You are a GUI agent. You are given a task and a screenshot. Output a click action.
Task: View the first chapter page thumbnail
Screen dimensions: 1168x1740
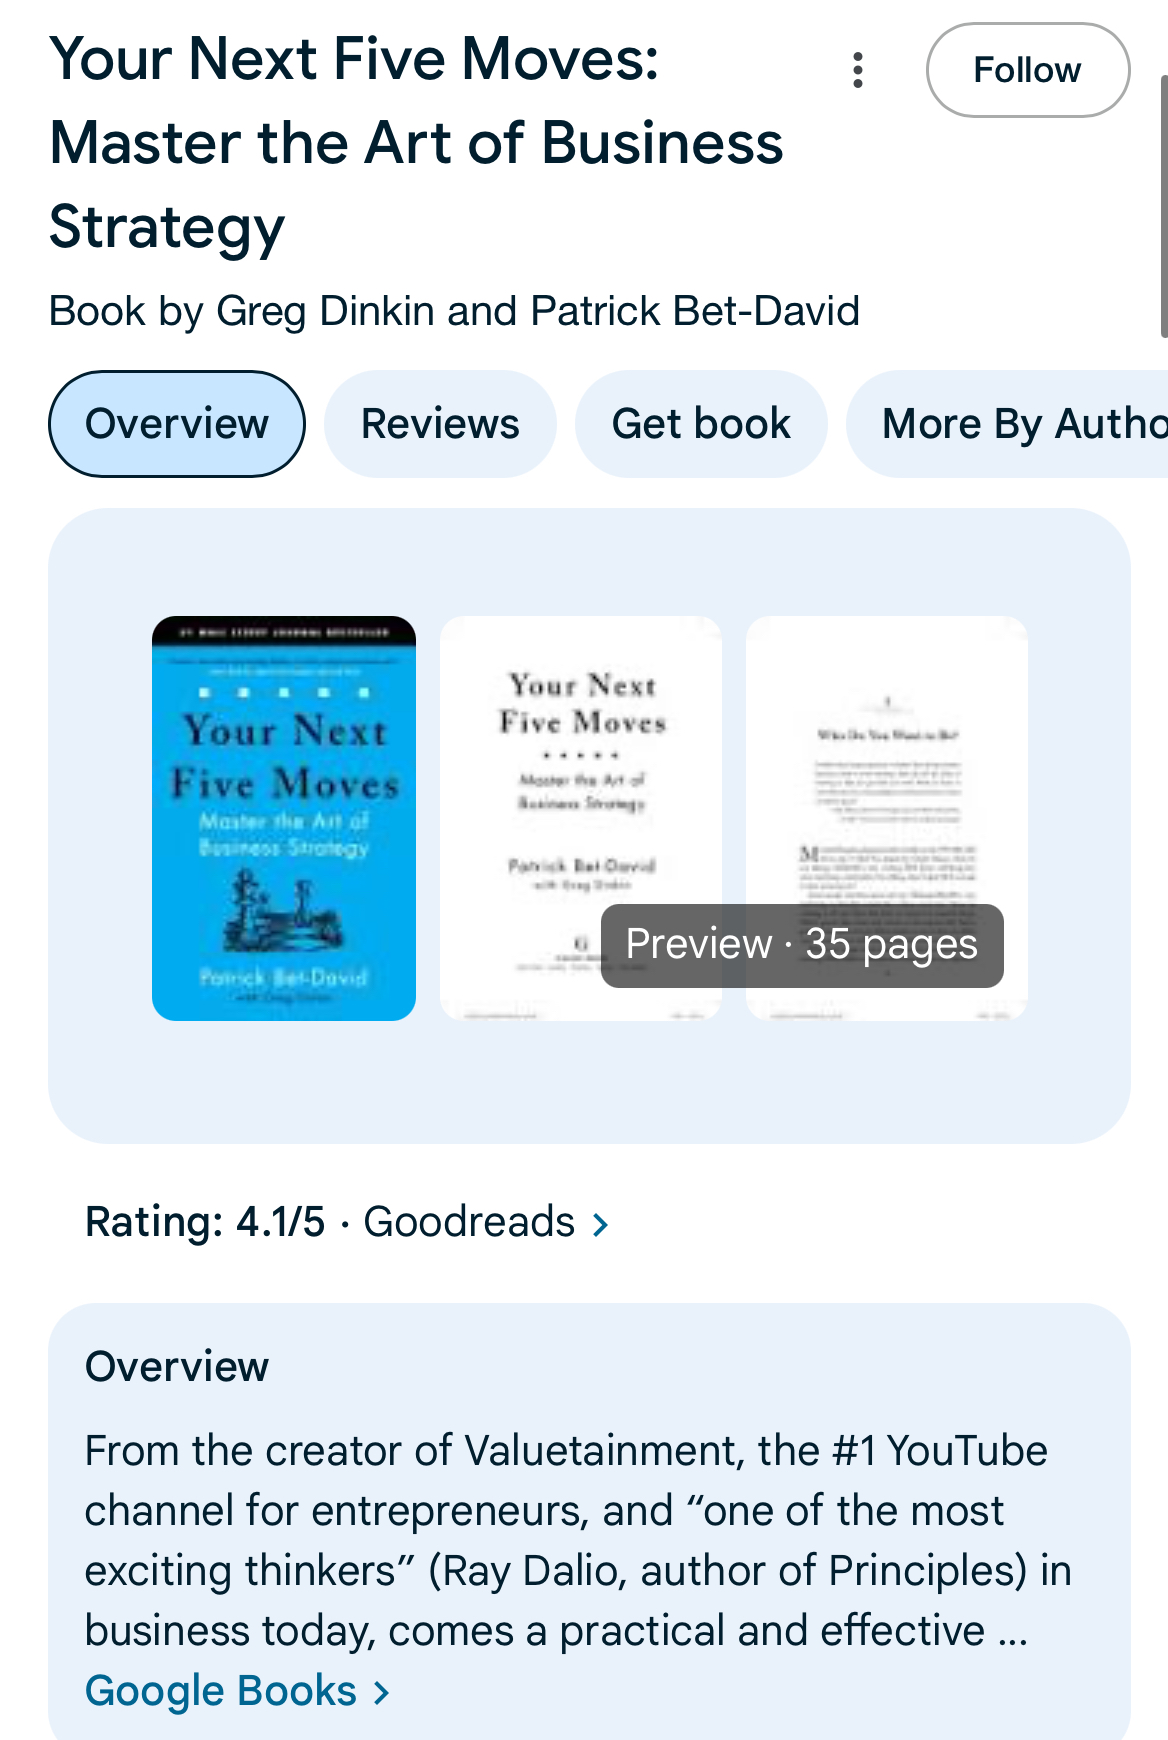click(x=887, y=760)
